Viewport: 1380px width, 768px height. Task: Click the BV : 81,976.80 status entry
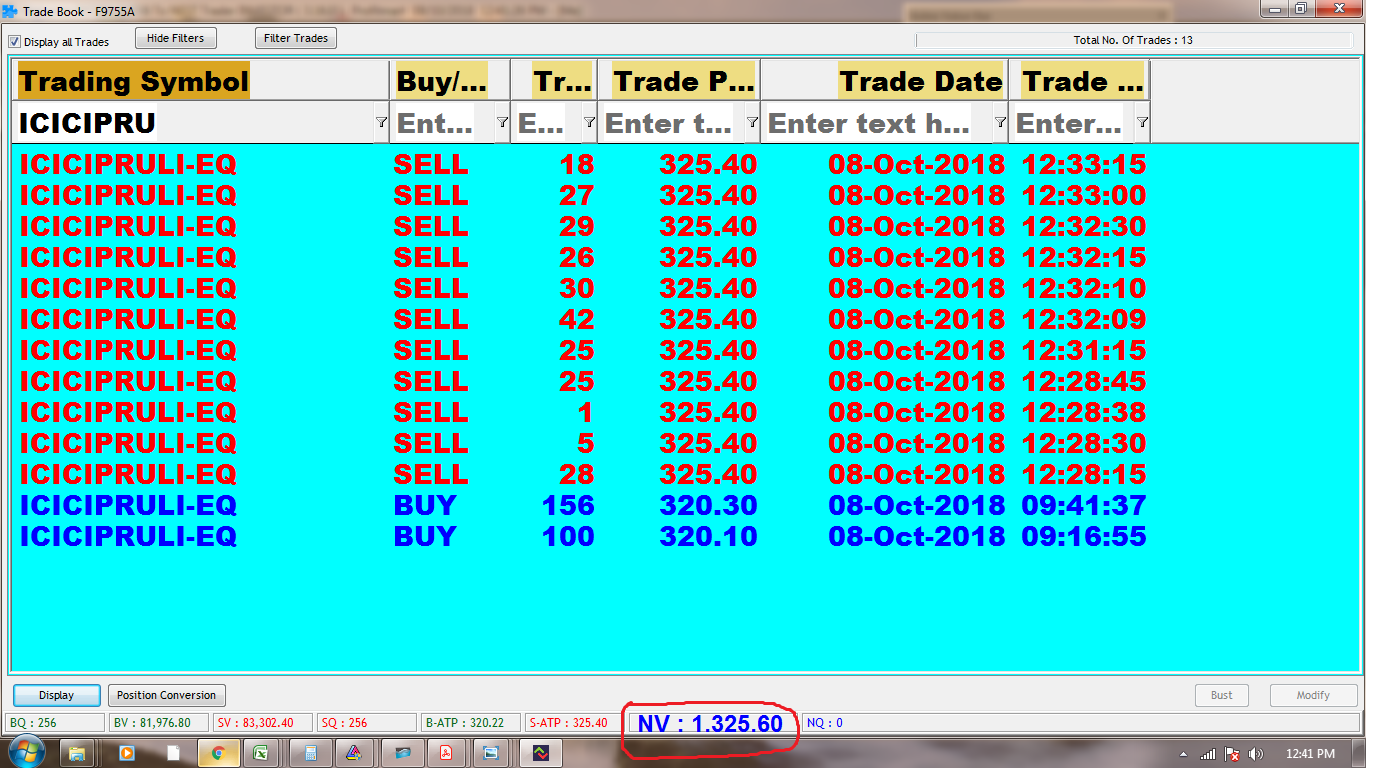point(159,723)
